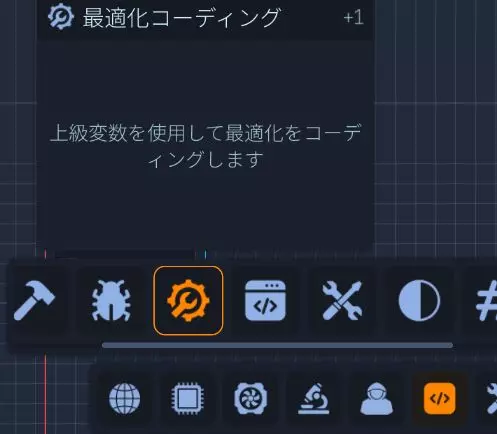Open the partially visible tools category icon
Screen dimensions: 497x434
[x=491, y=399]
